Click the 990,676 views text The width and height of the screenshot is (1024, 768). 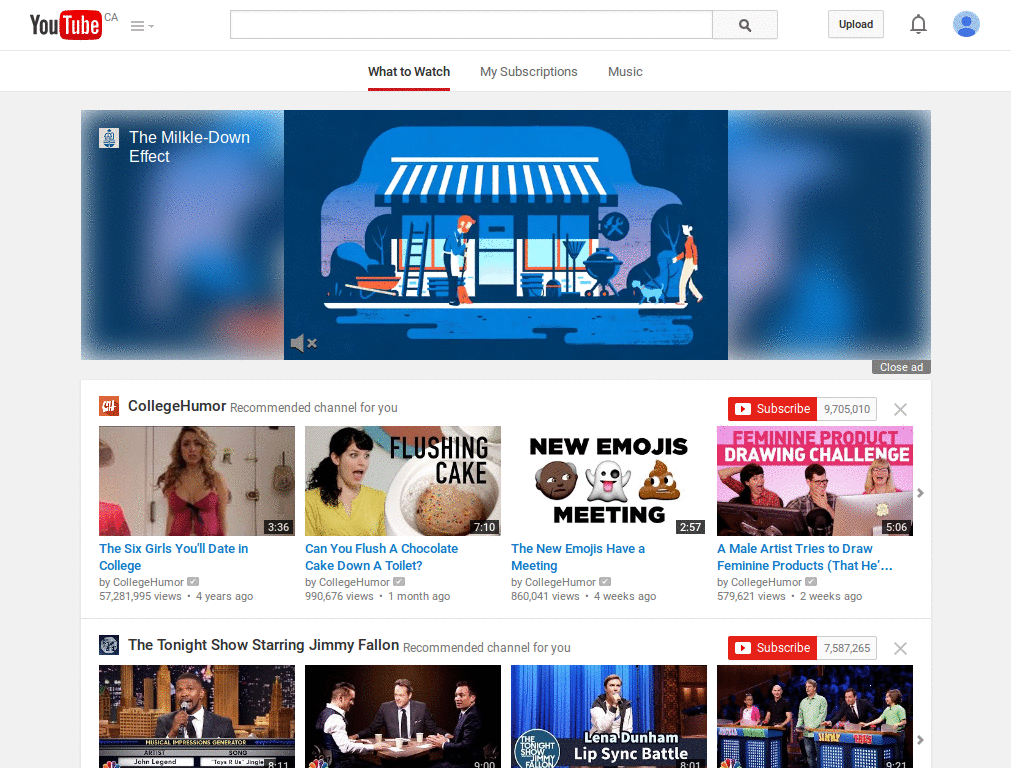coord(339,596)
